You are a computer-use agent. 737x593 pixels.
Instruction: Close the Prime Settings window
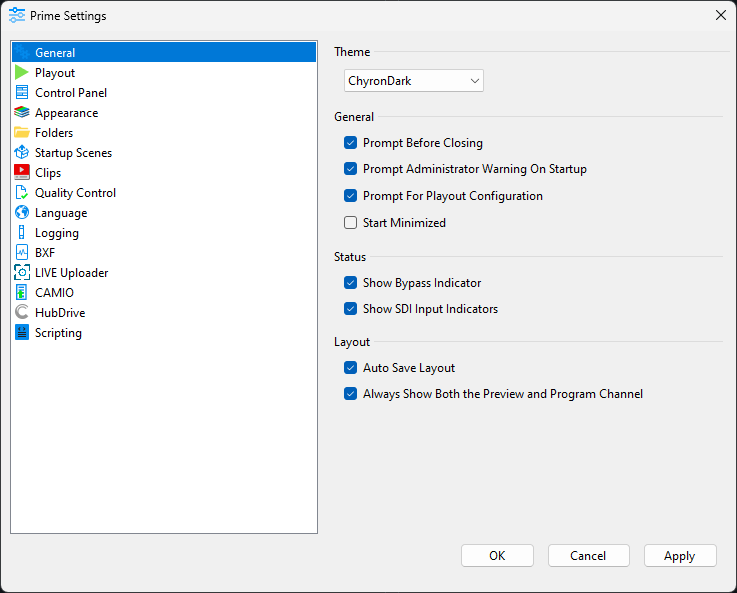(720, 15)
